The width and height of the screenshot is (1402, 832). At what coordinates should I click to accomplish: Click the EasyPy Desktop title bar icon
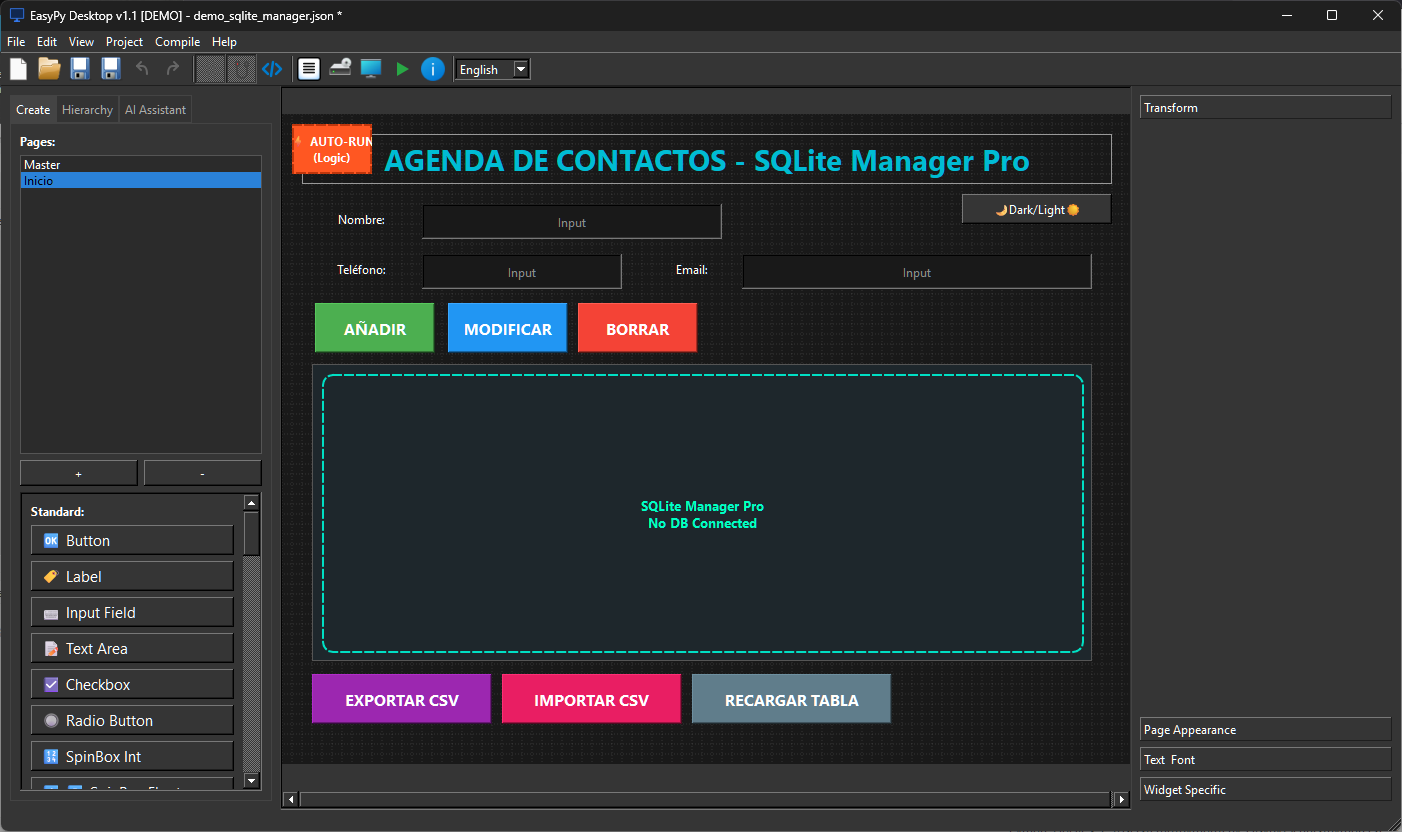click(16, 15)
